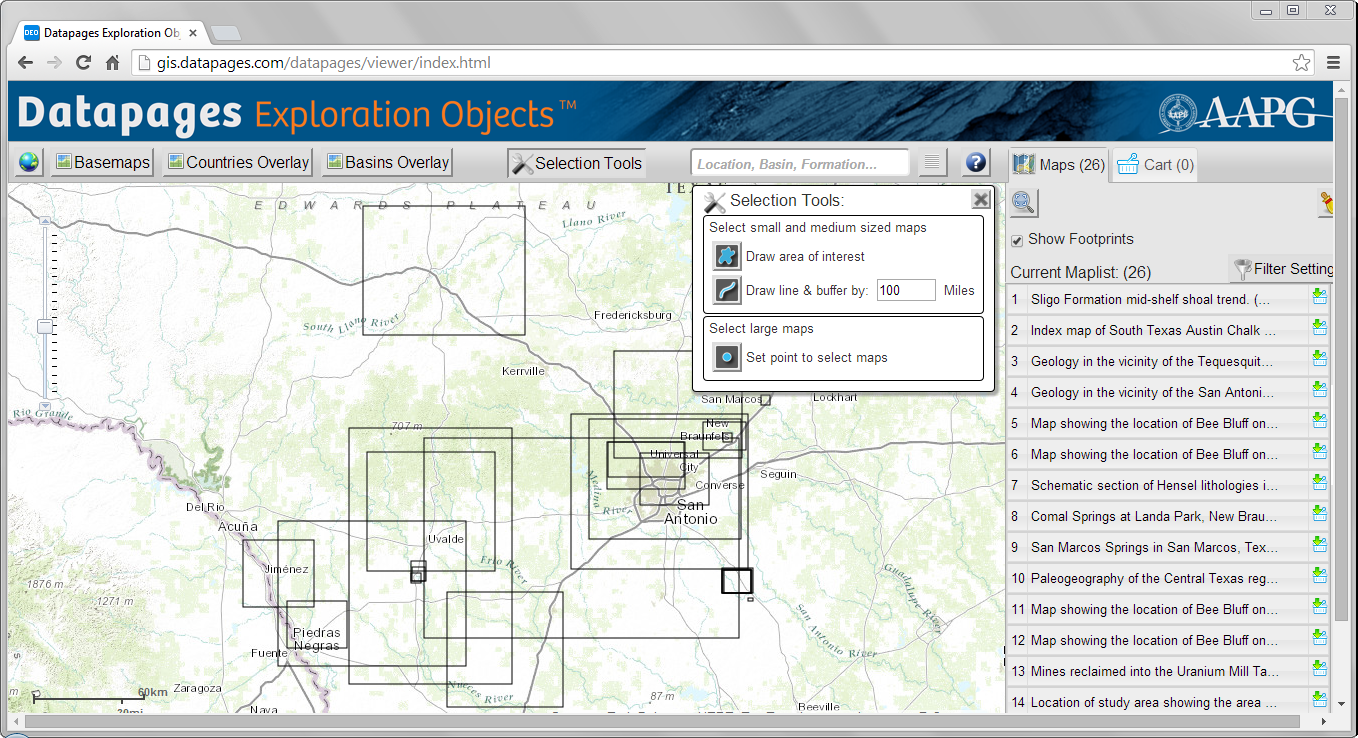This screenshot has height=738, width=1358.
Task: Add row 3 Tequesquit geology map to cart
Action: 1319,360
